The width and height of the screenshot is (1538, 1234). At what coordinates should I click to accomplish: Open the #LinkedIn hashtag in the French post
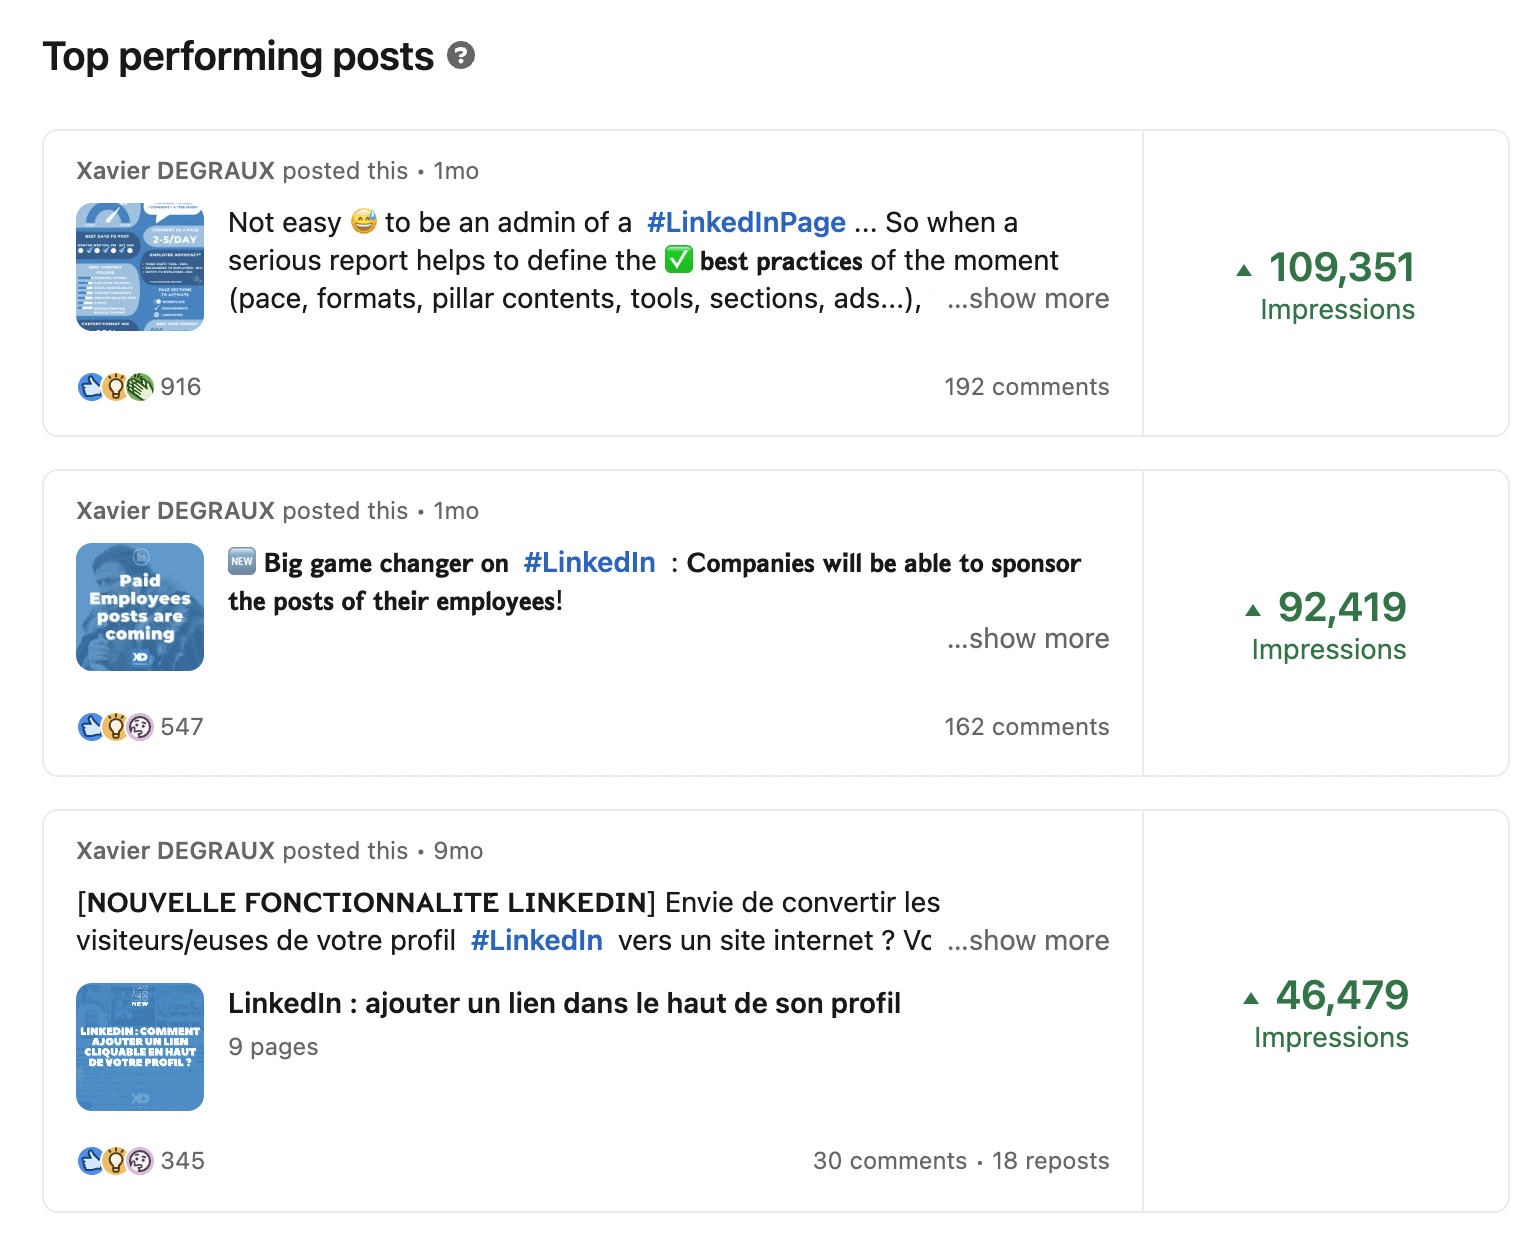point(536,941)
